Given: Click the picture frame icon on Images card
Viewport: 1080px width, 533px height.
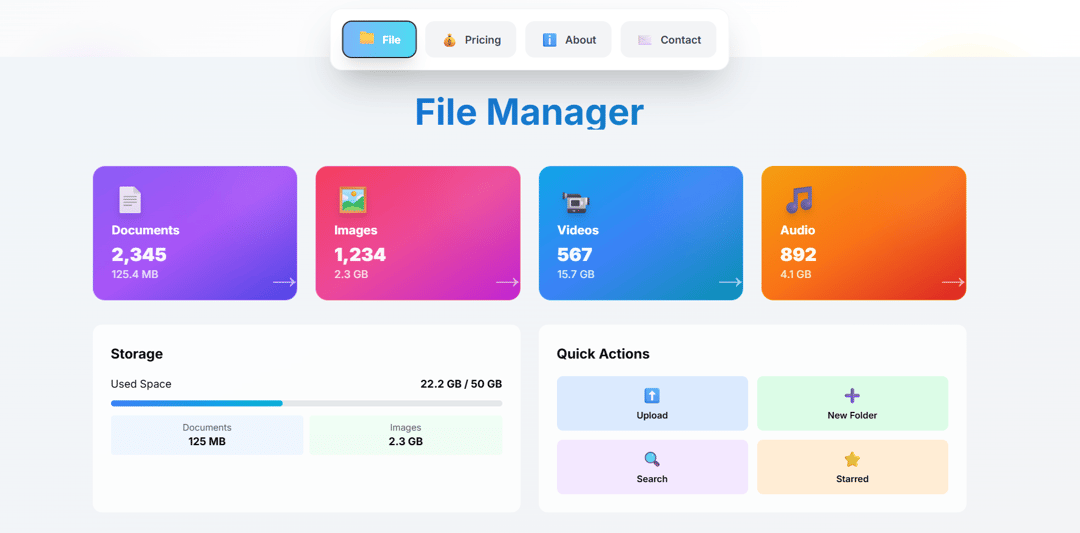Looking at the screenshot, I should click(353, 200).
